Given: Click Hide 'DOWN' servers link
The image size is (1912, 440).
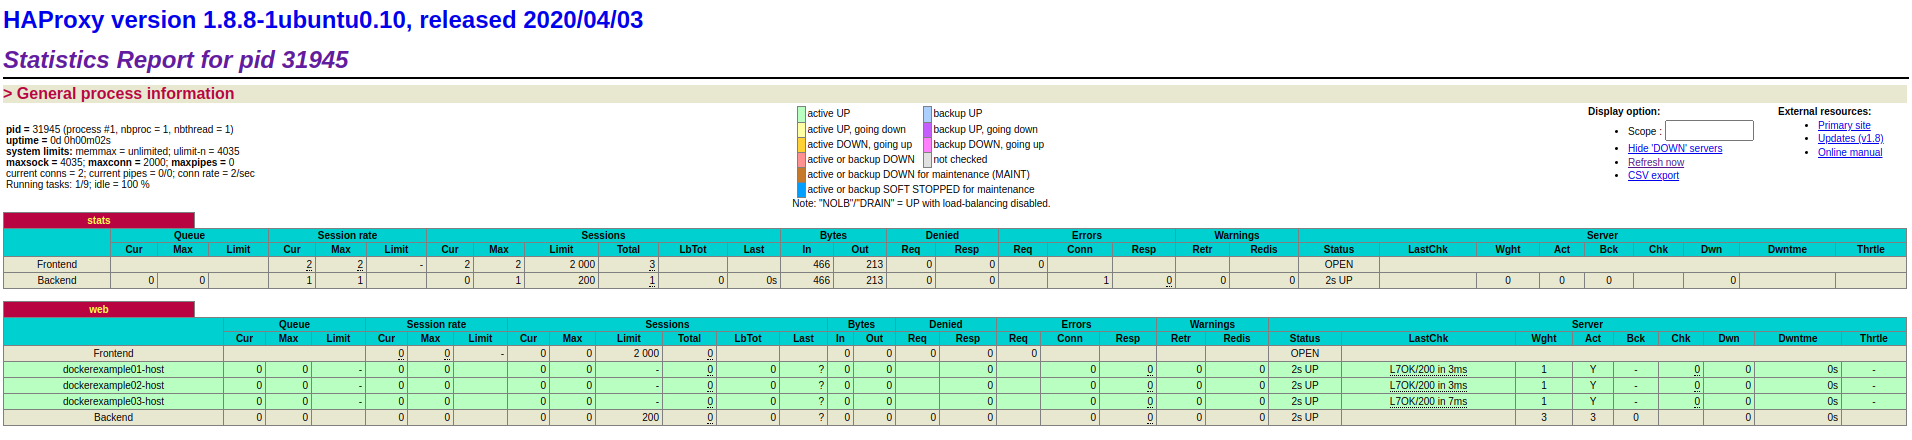Looking at the screenshot, I should click(x=1675, y=148).
